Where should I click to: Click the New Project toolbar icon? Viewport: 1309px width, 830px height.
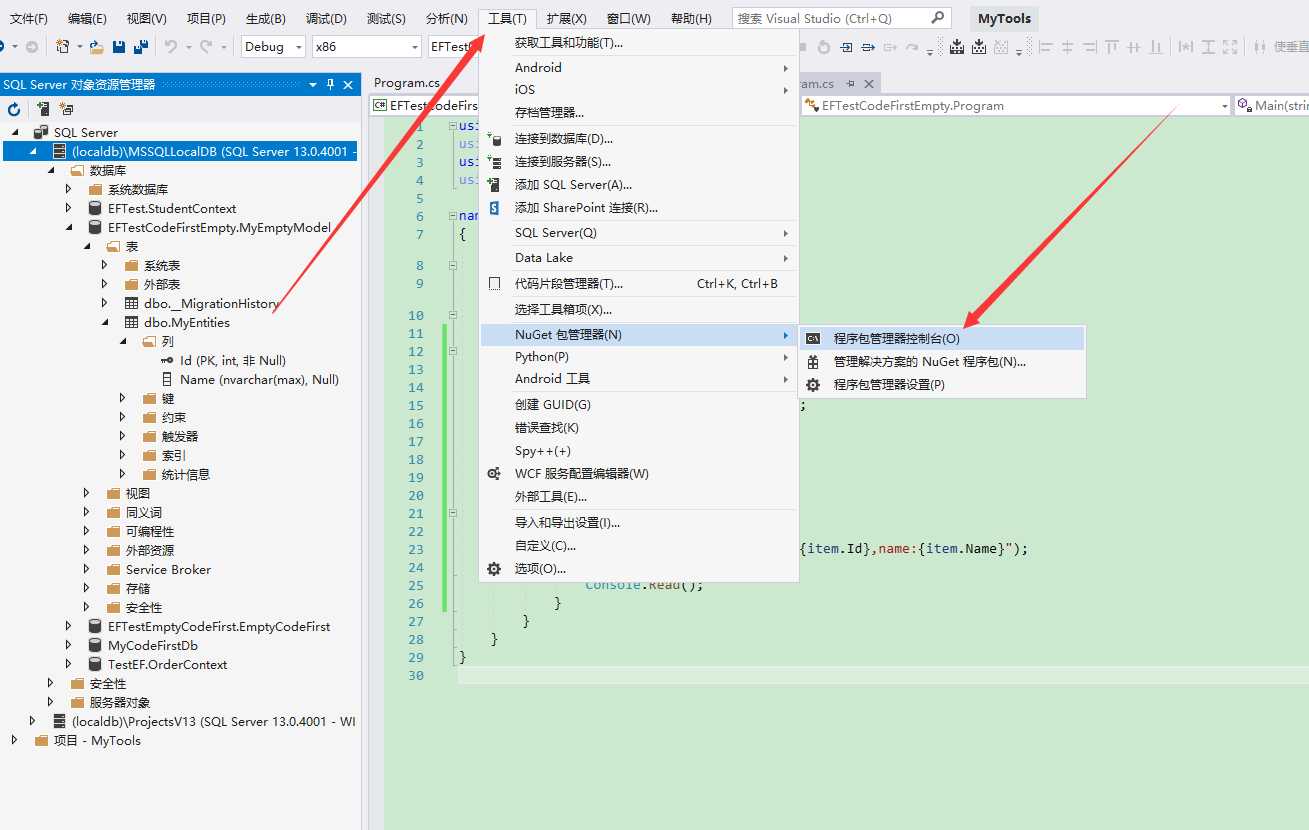point(63,46)
